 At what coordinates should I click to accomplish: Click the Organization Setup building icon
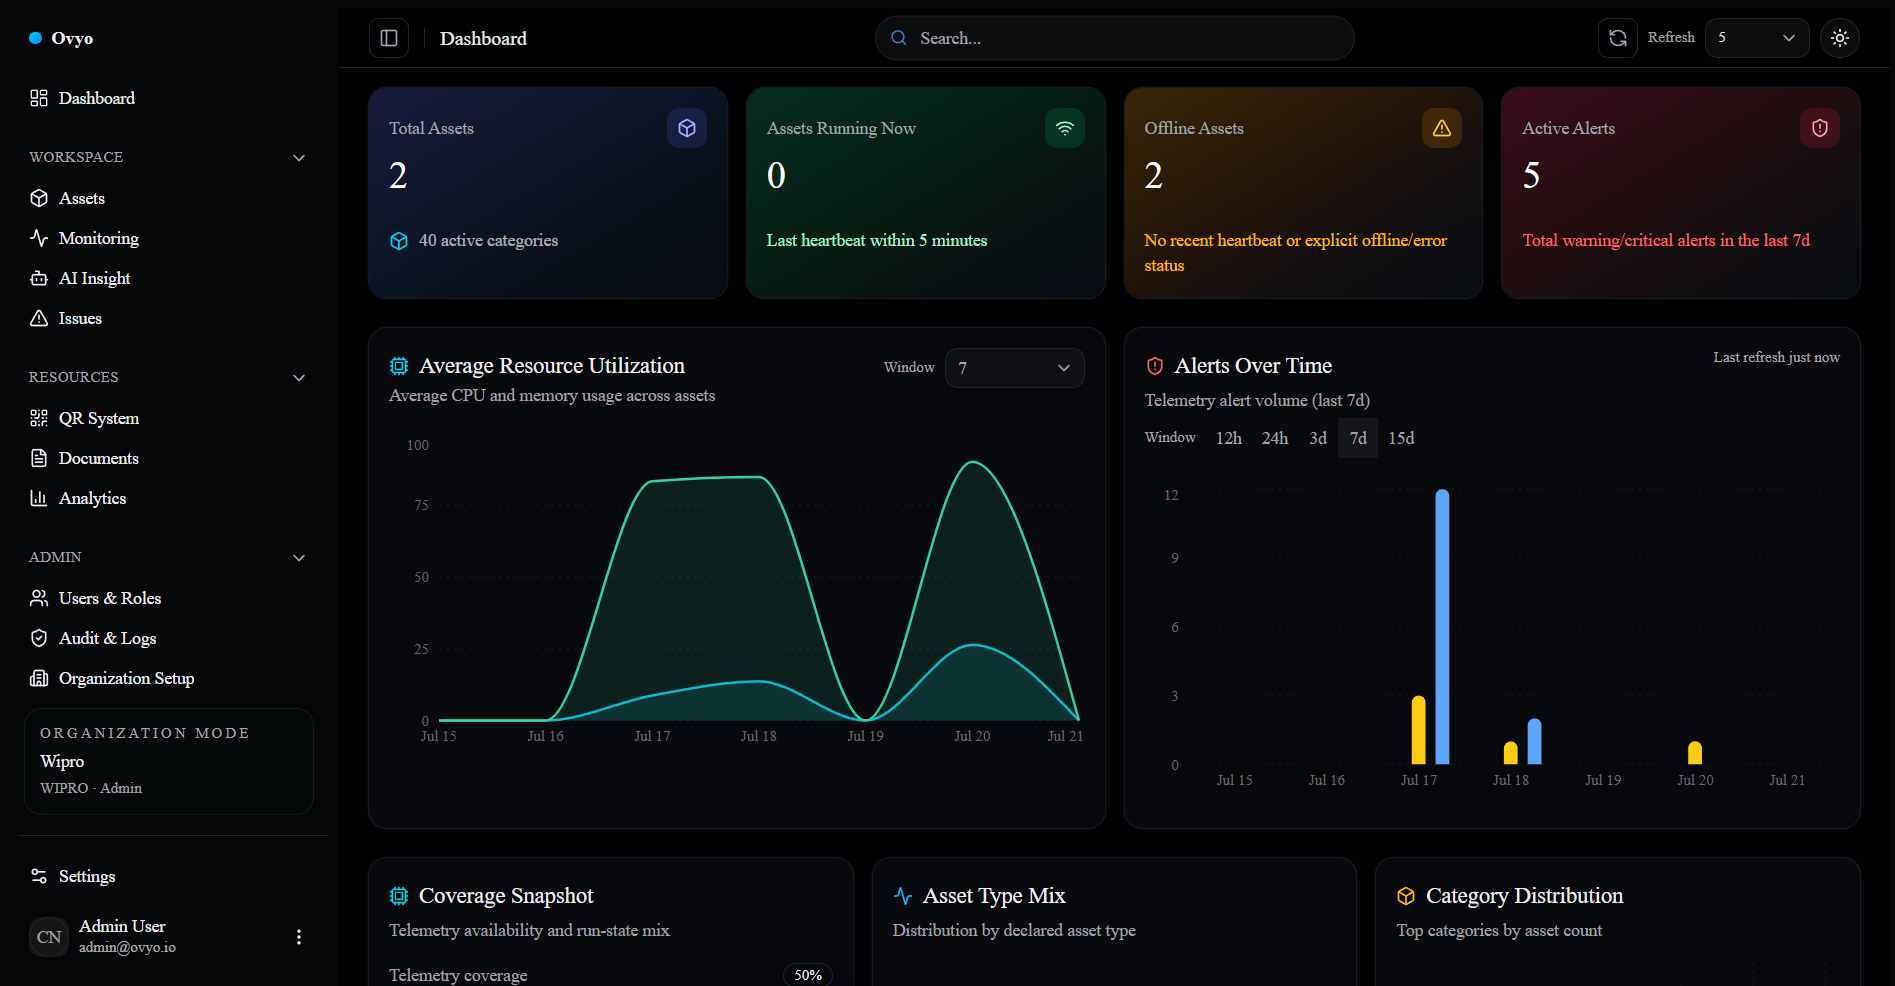coord(39,678)
